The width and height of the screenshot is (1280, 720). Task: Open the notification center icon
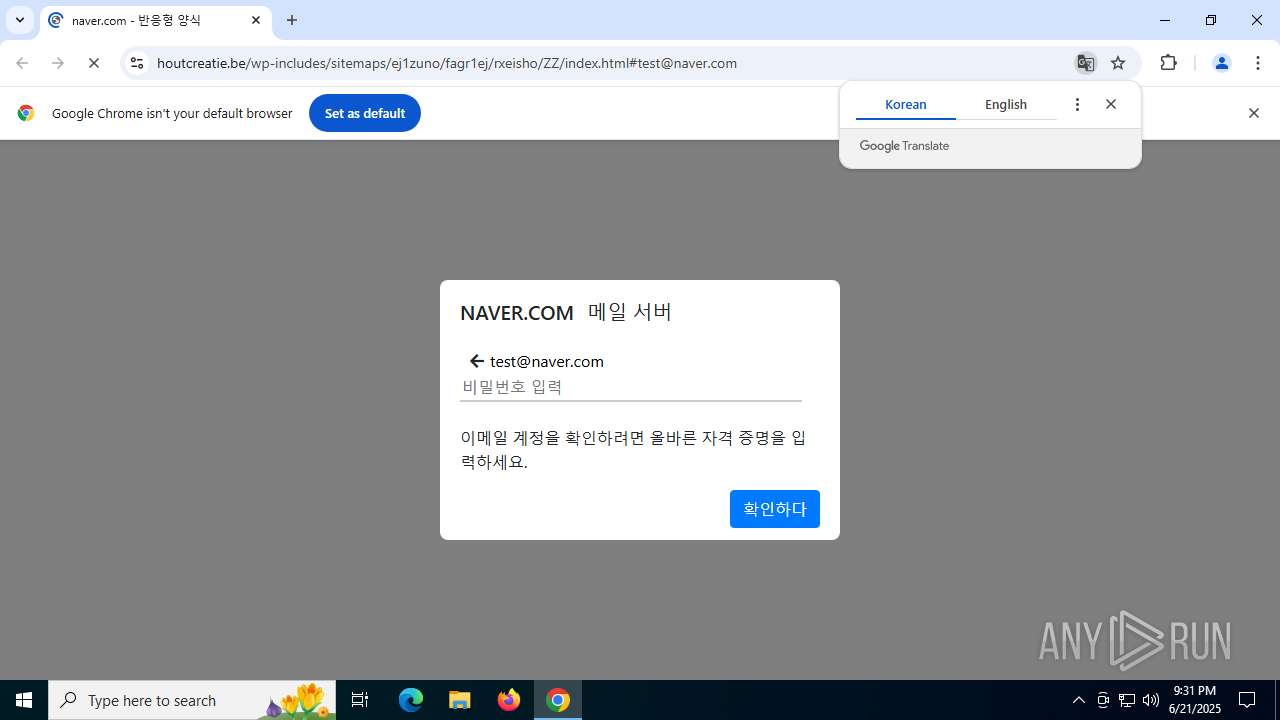(1247, 700)
